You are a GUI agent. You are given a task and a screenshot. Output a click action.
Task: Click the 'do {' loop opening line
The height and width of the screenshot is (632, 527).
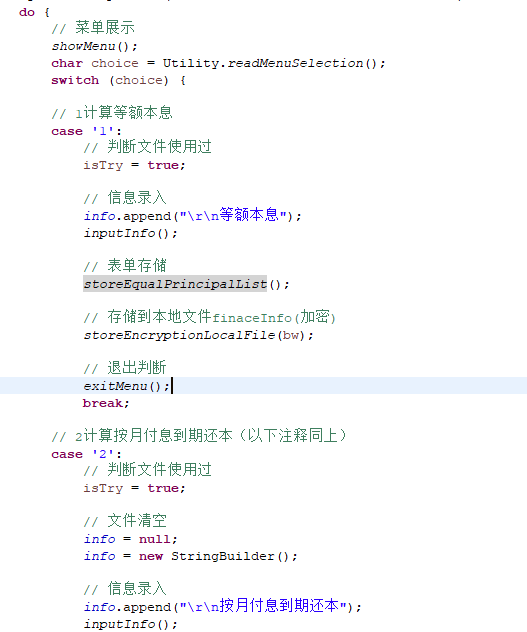pyautogui.click(x=34, y=12)
